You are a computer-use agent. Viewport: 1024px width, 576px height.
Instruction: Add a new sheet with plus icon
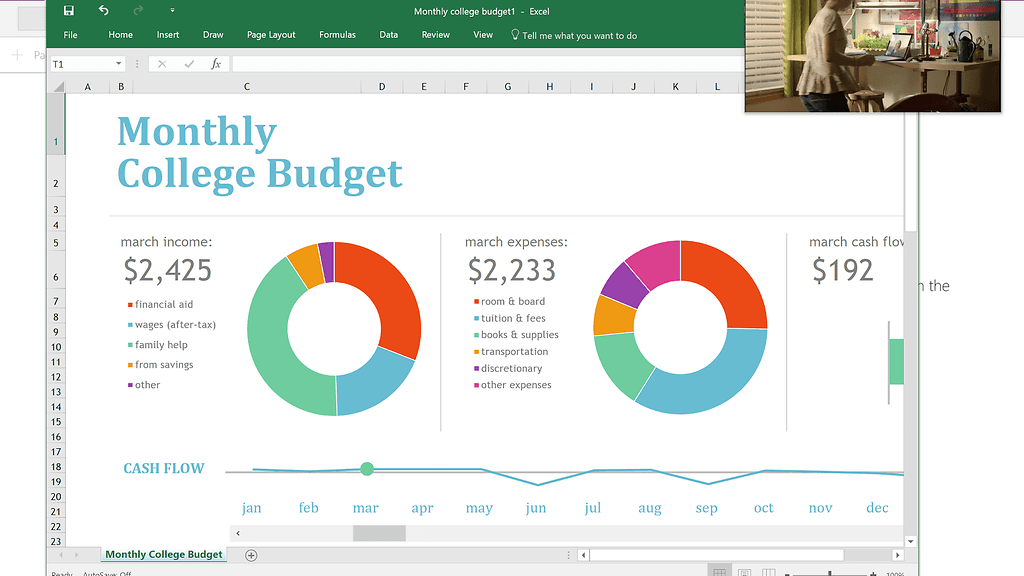coord(251,555)
